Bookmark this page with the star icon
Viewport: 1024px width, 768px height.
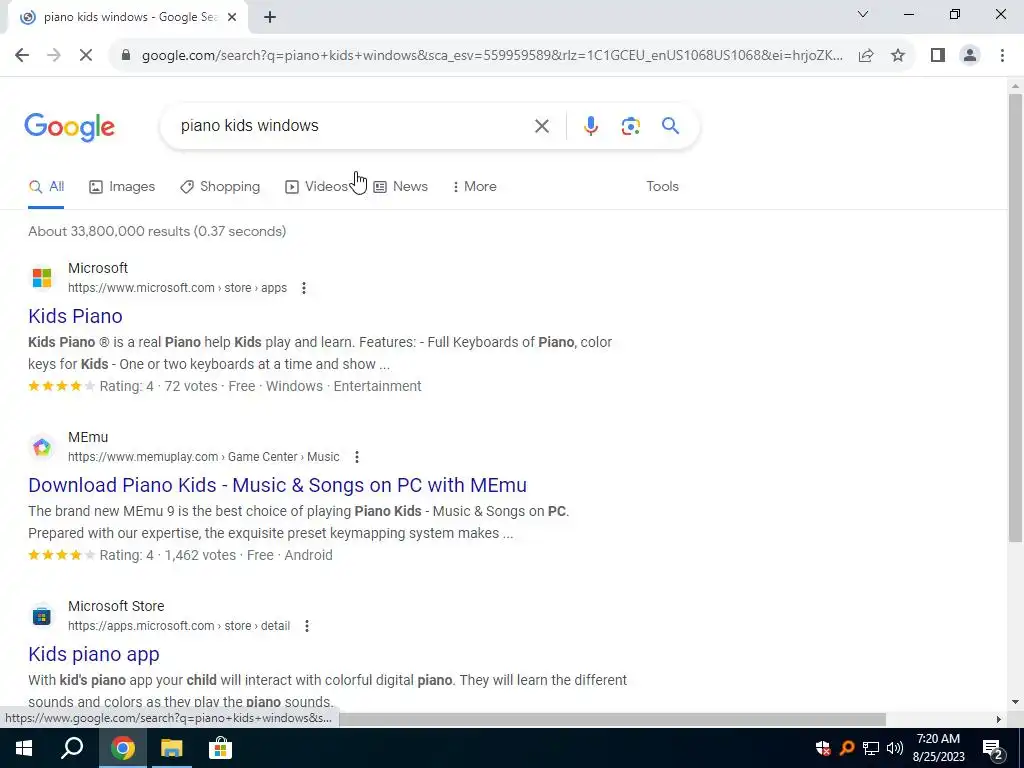click(x=898, y=56)
